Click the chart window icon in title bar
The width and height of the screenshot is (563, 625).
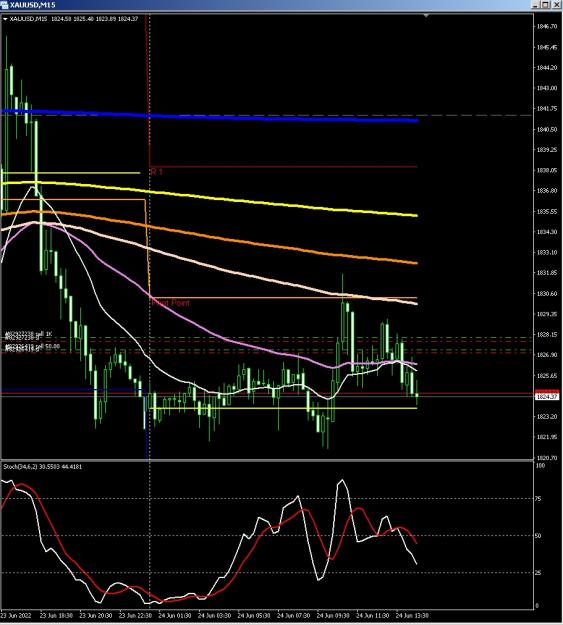(x=4, y=4)
